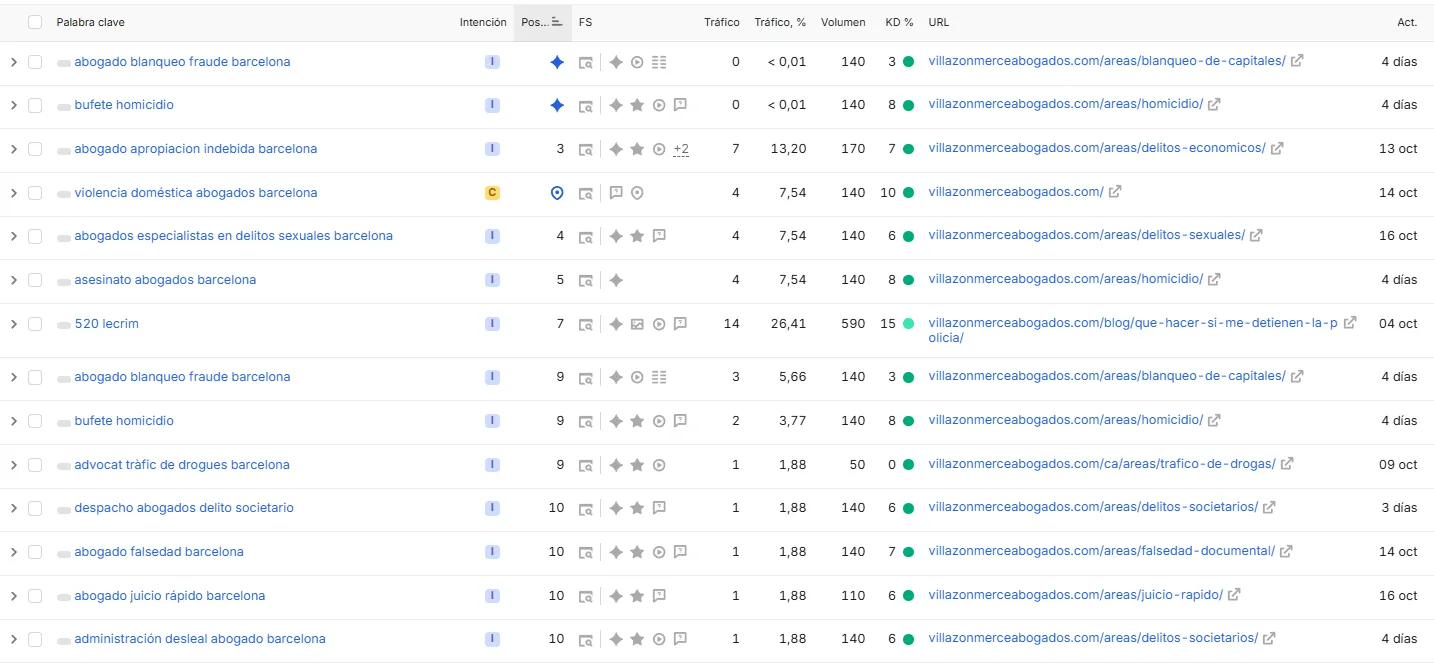Click AI overview position star in first abogado blanqueo row
Viewport: 1434px width, 665px height.
[x=557, y=62]
